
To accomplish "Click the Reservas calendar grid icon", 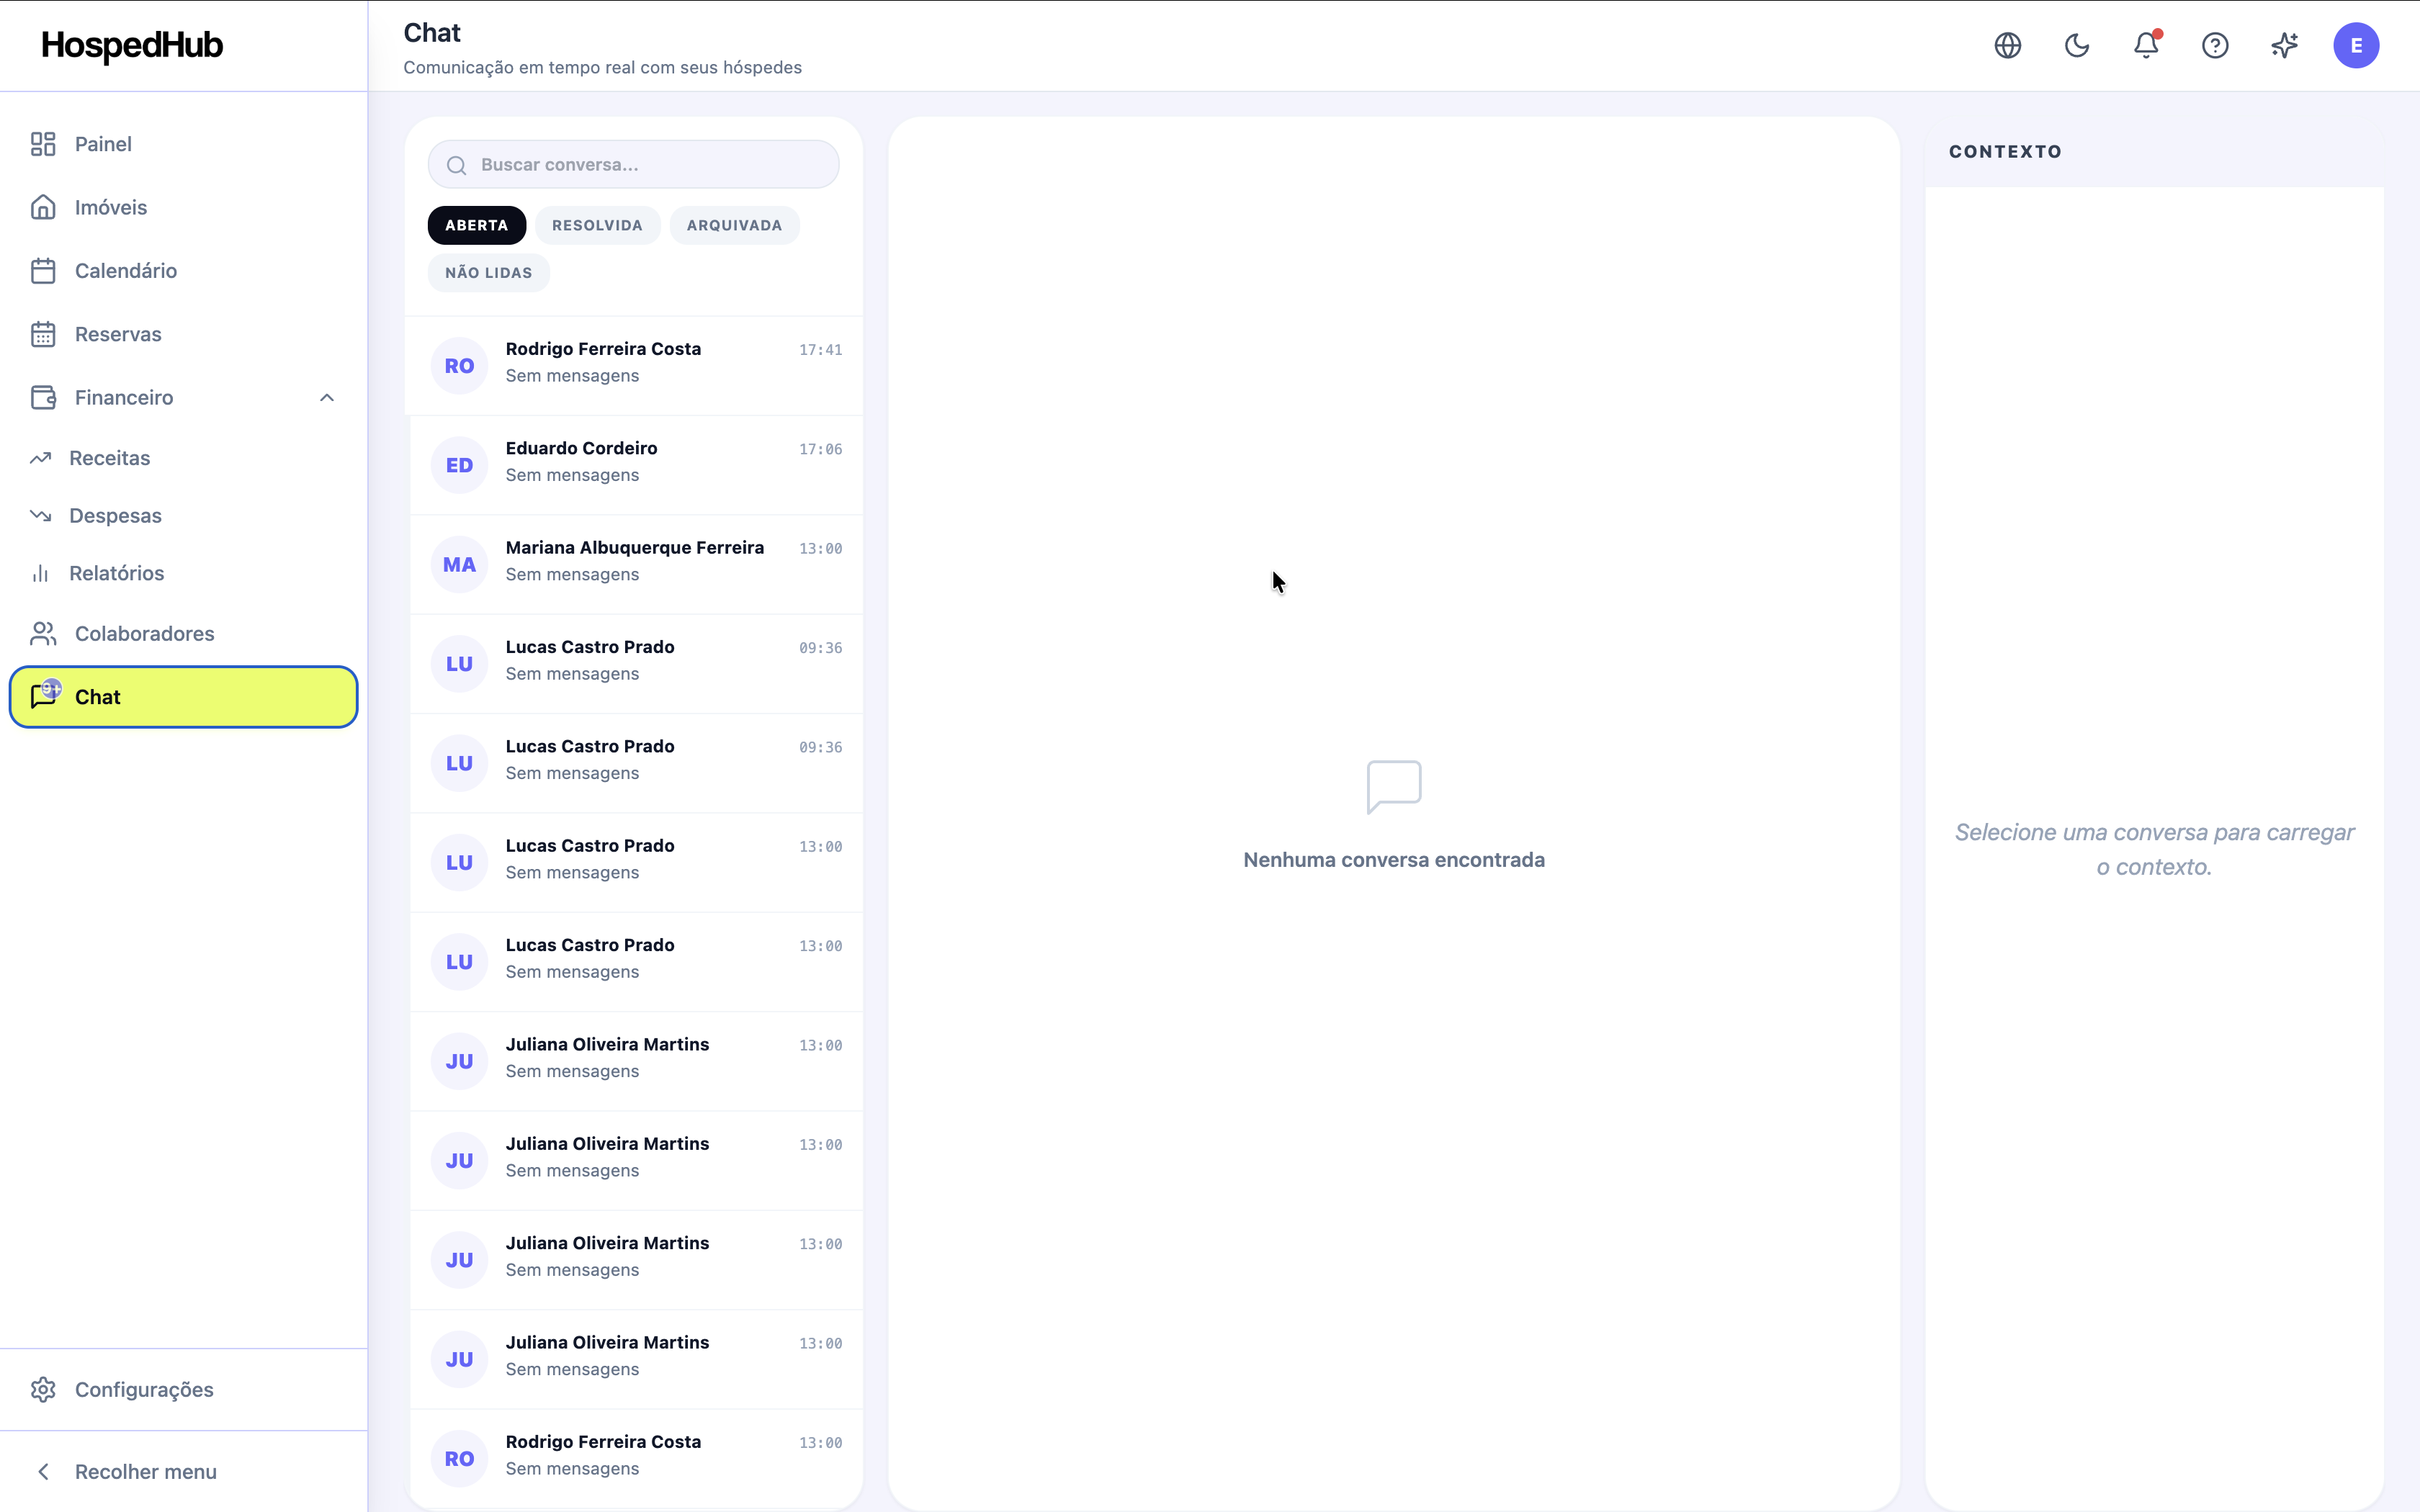I will pos(43,334).
